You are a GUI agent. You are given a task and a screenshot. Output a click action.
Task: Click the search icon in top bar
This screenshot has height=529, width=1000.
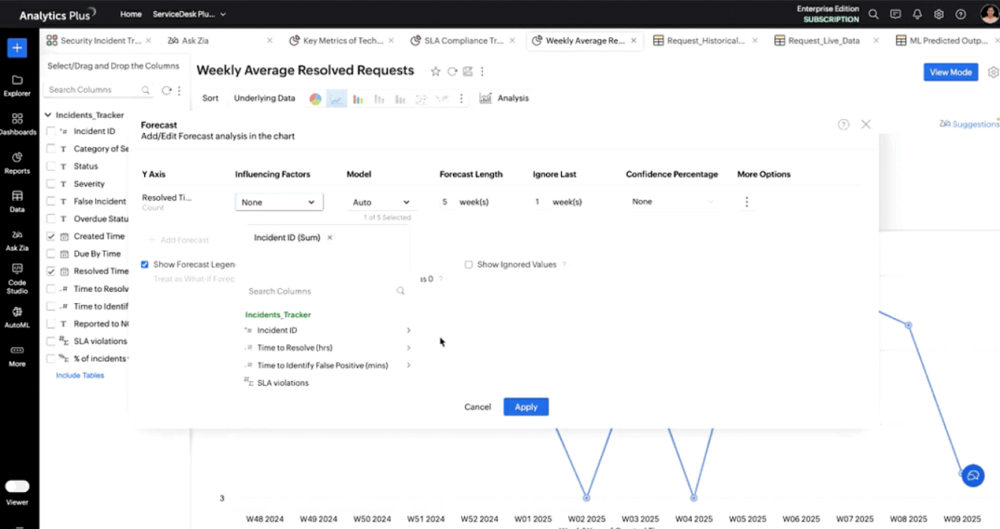[x=874, y=14]
